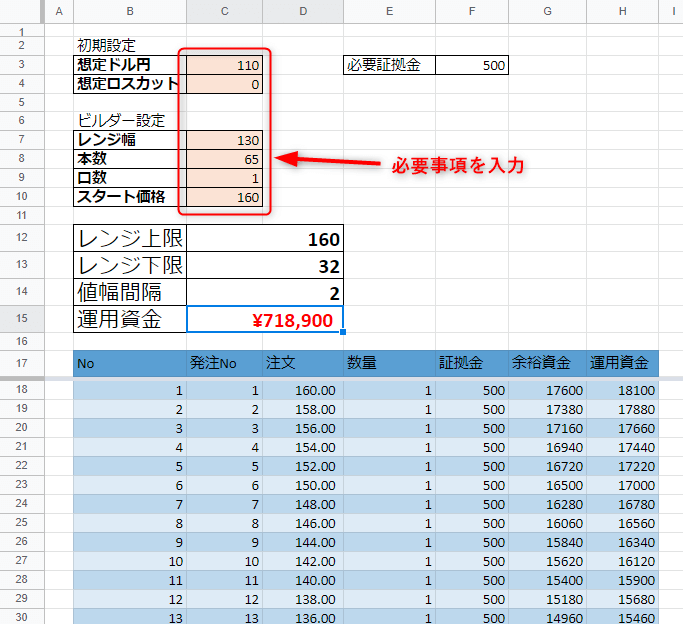Select column B header
The height and width of the screenshot is (624, 683).
point(130,11)
